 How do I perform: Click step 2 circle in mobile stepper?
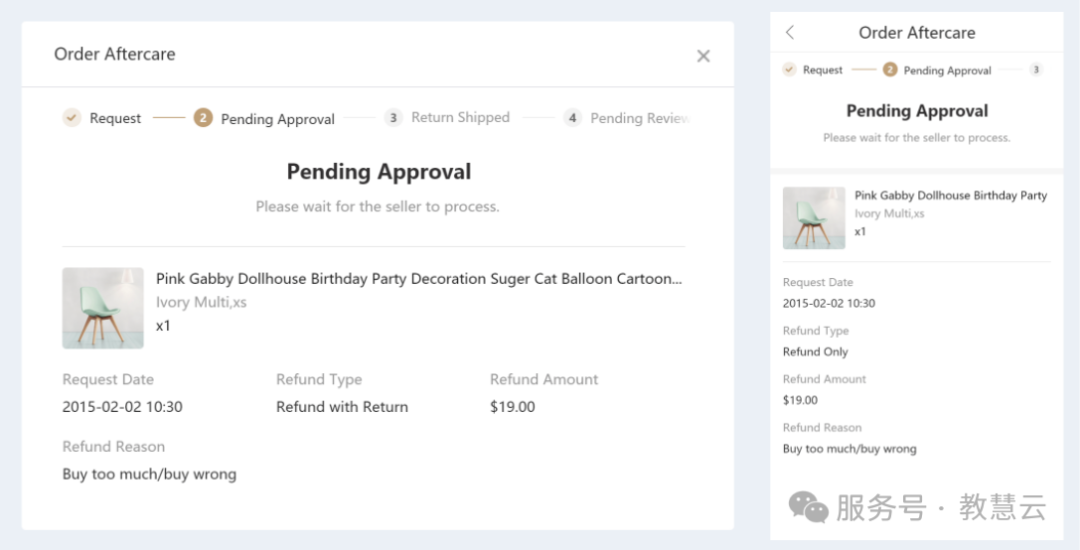(889, 70)
